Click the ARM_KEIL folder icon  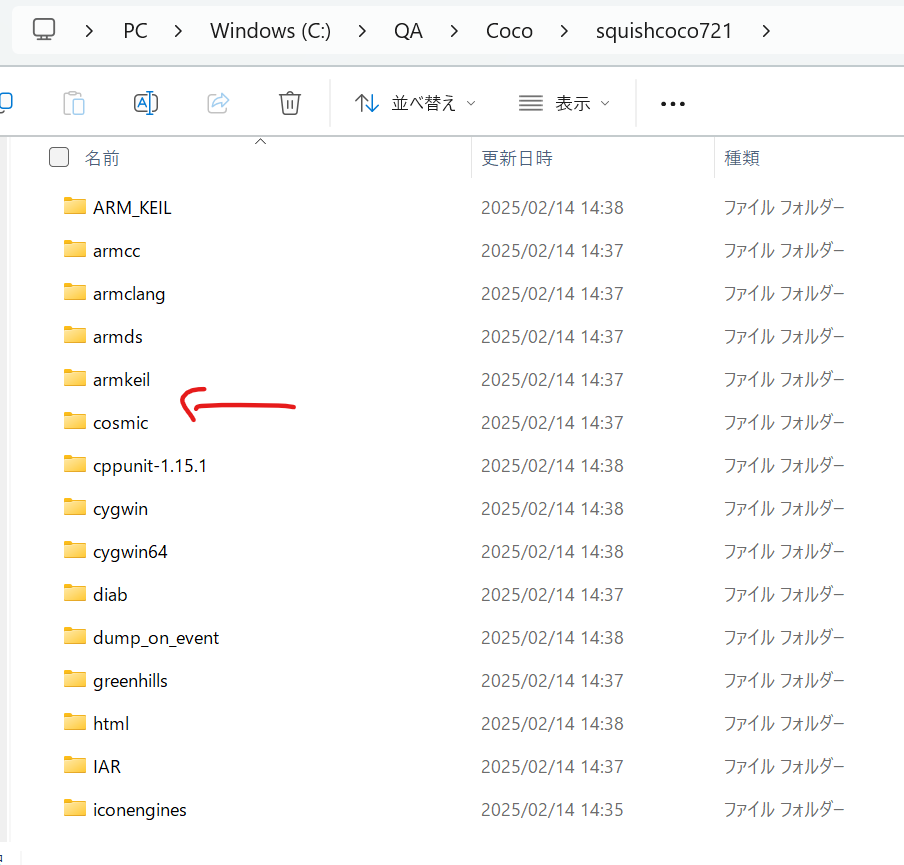click(x=74, y=206)
